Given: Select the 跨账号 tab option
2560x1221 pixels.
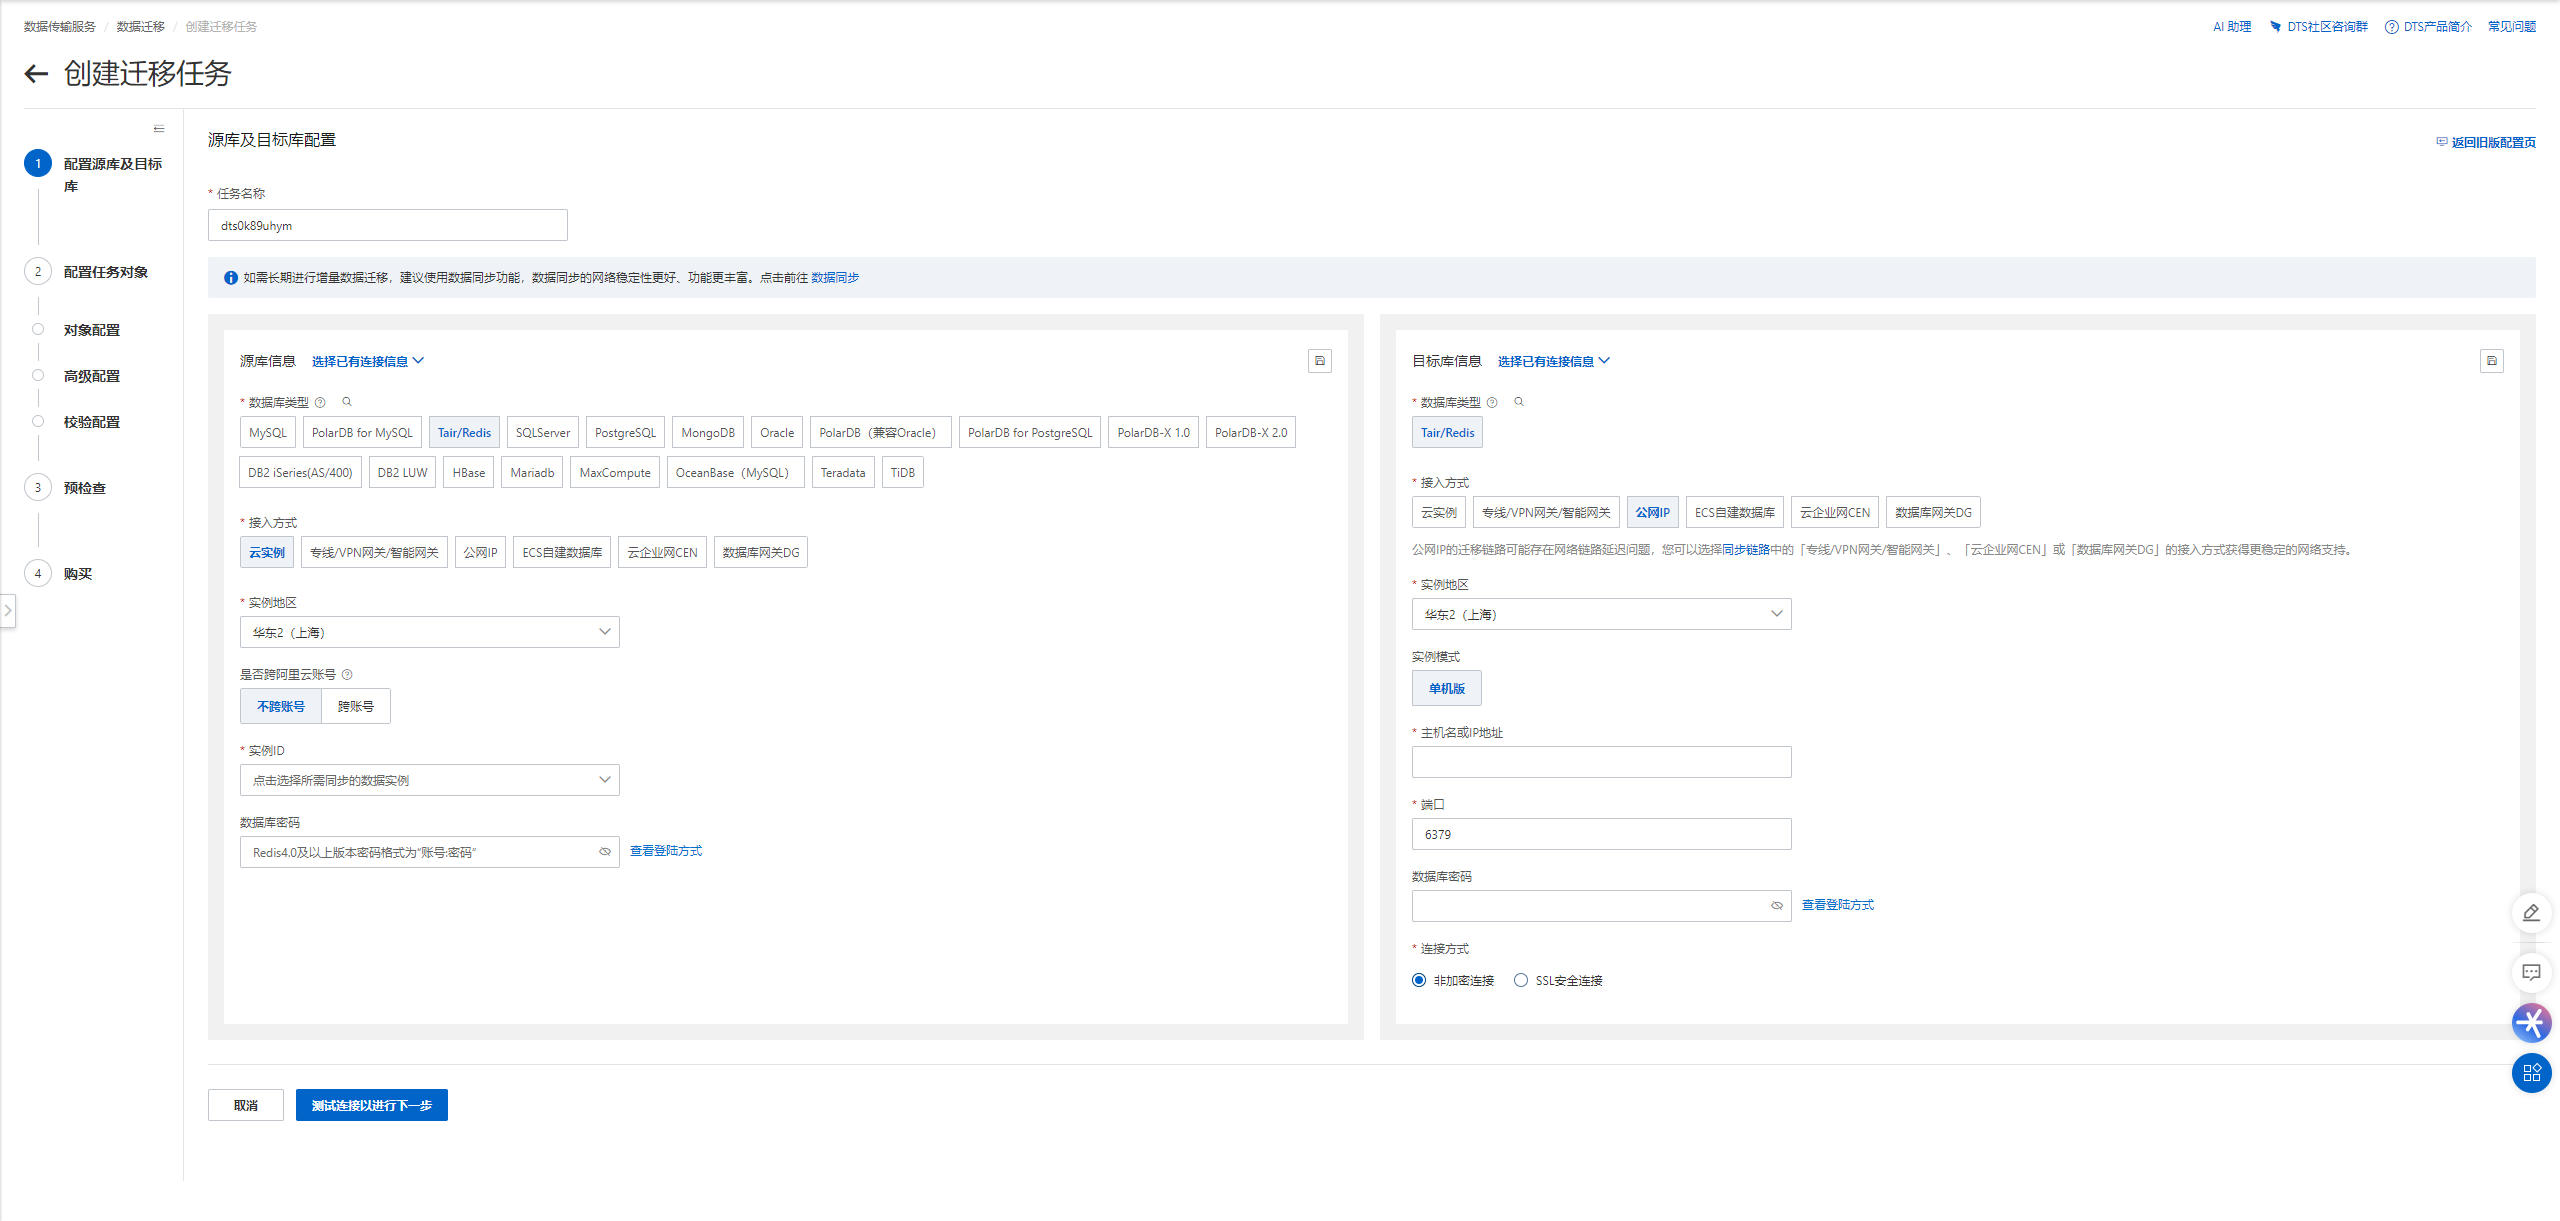Looking at the screenshot, I should tap(355, 706).
